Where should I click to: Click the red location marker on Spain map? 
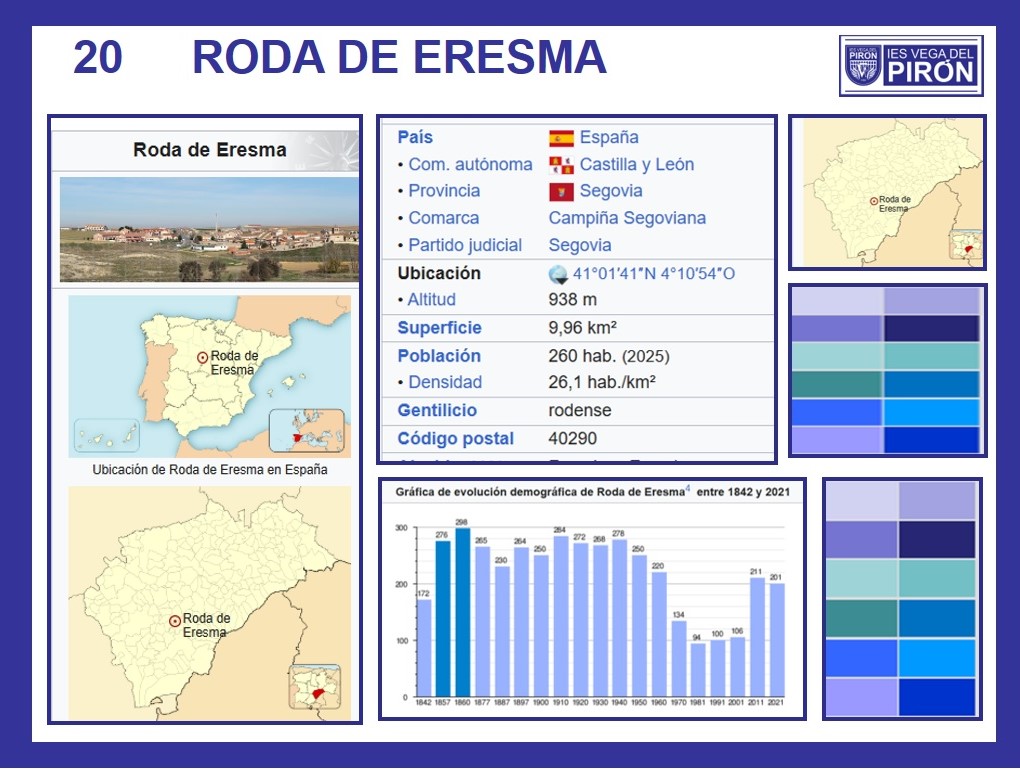202,357
